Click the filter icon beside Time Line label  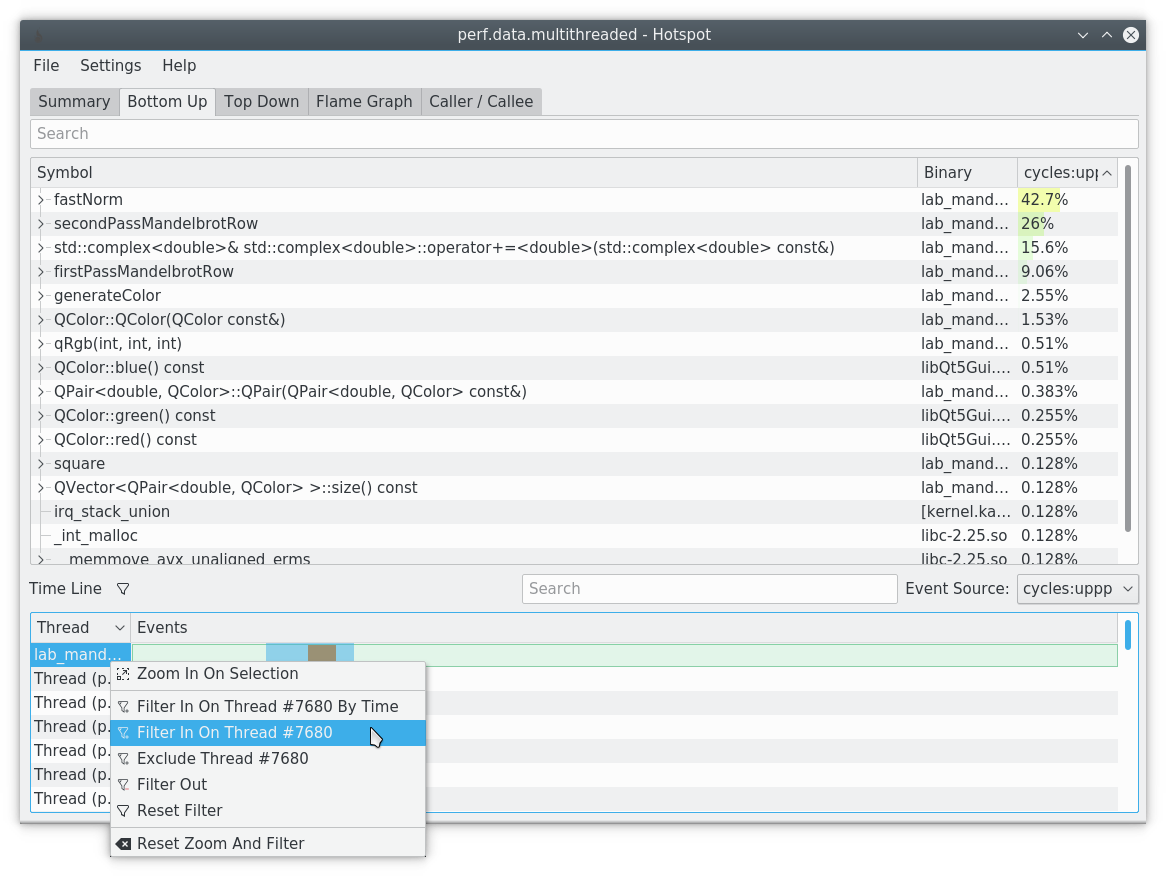(122, 588)
